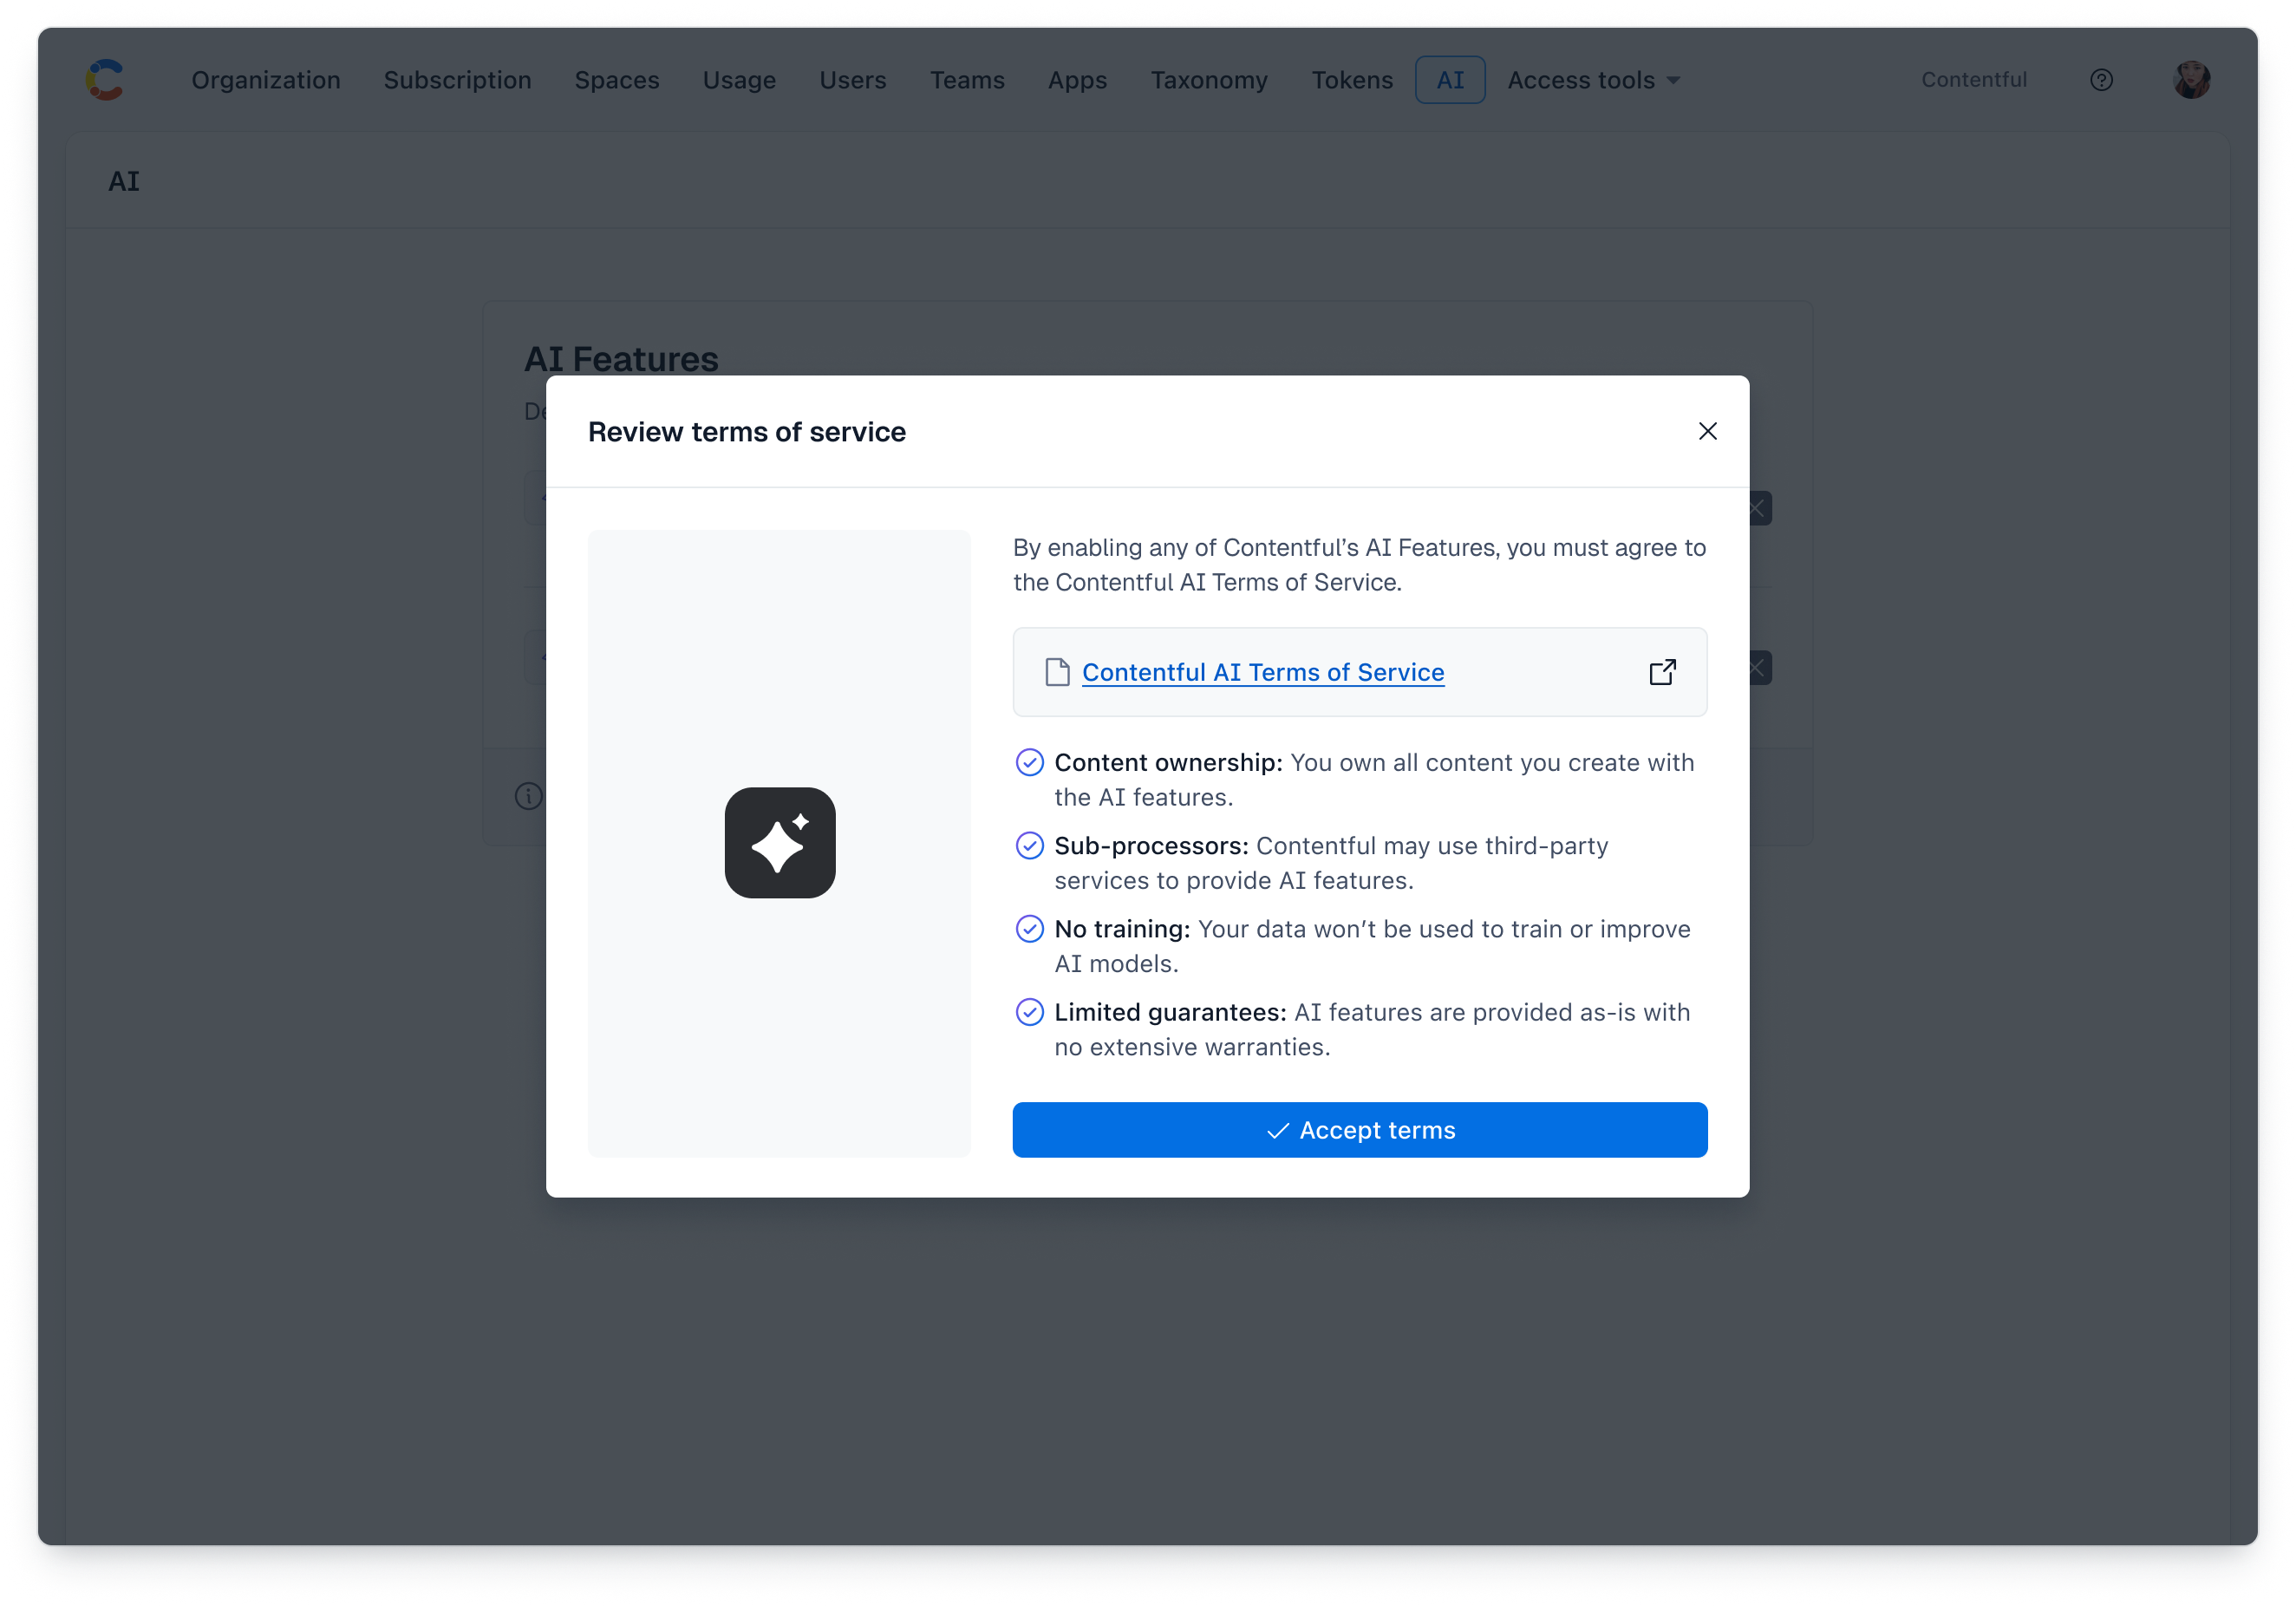Open the Taxonomy tab
This screenshot has width=2296, height=1606.
(x=1209, y=80)
